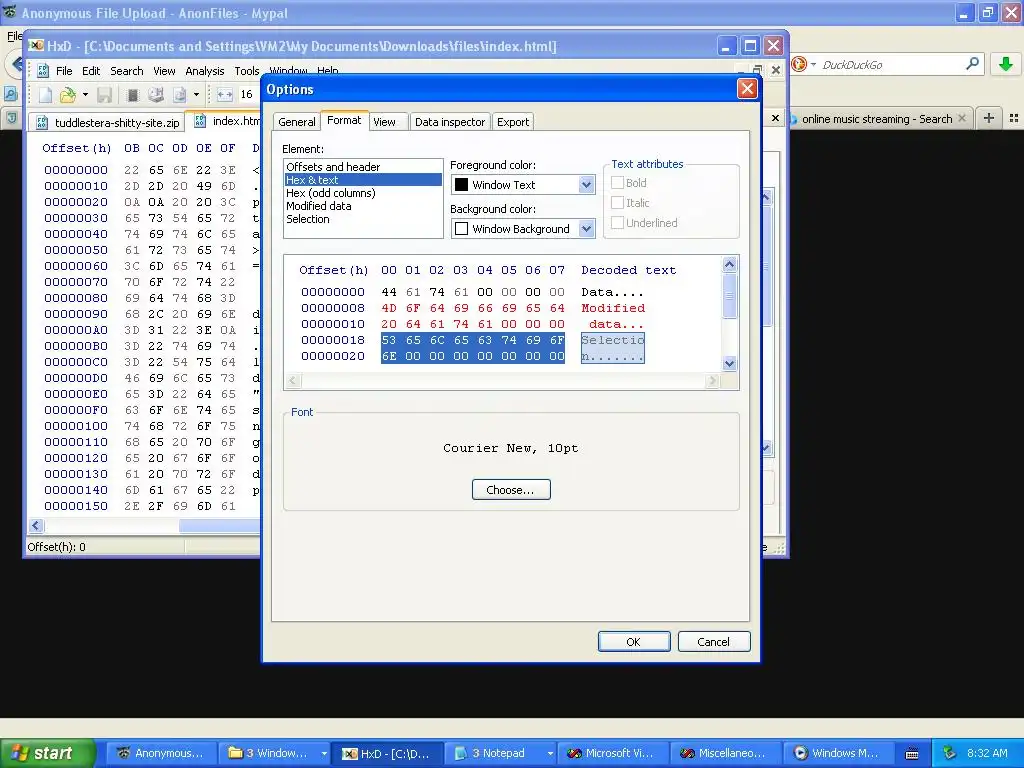Screen dimensions: 1024x768
Task: Open the Search menu in HxD
Action: tap(127, 71)
